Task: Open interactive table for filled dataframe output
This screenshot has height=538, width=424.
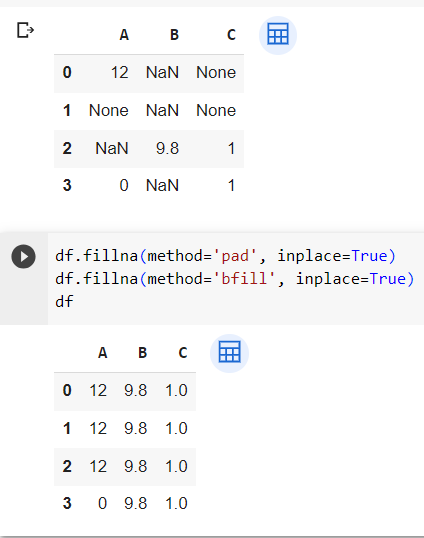Action: (x=229, y=353)
